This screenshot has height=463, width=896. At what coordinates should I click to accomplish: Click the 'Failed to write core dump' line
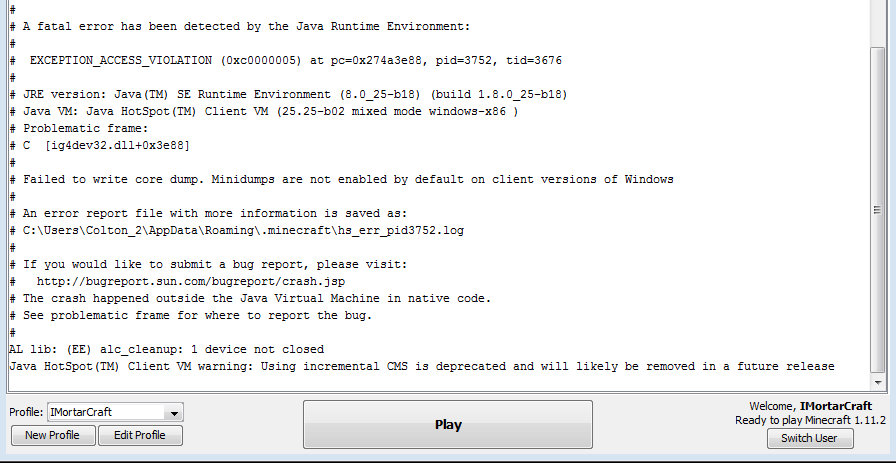pyautogui.click(x=346, y=179)
